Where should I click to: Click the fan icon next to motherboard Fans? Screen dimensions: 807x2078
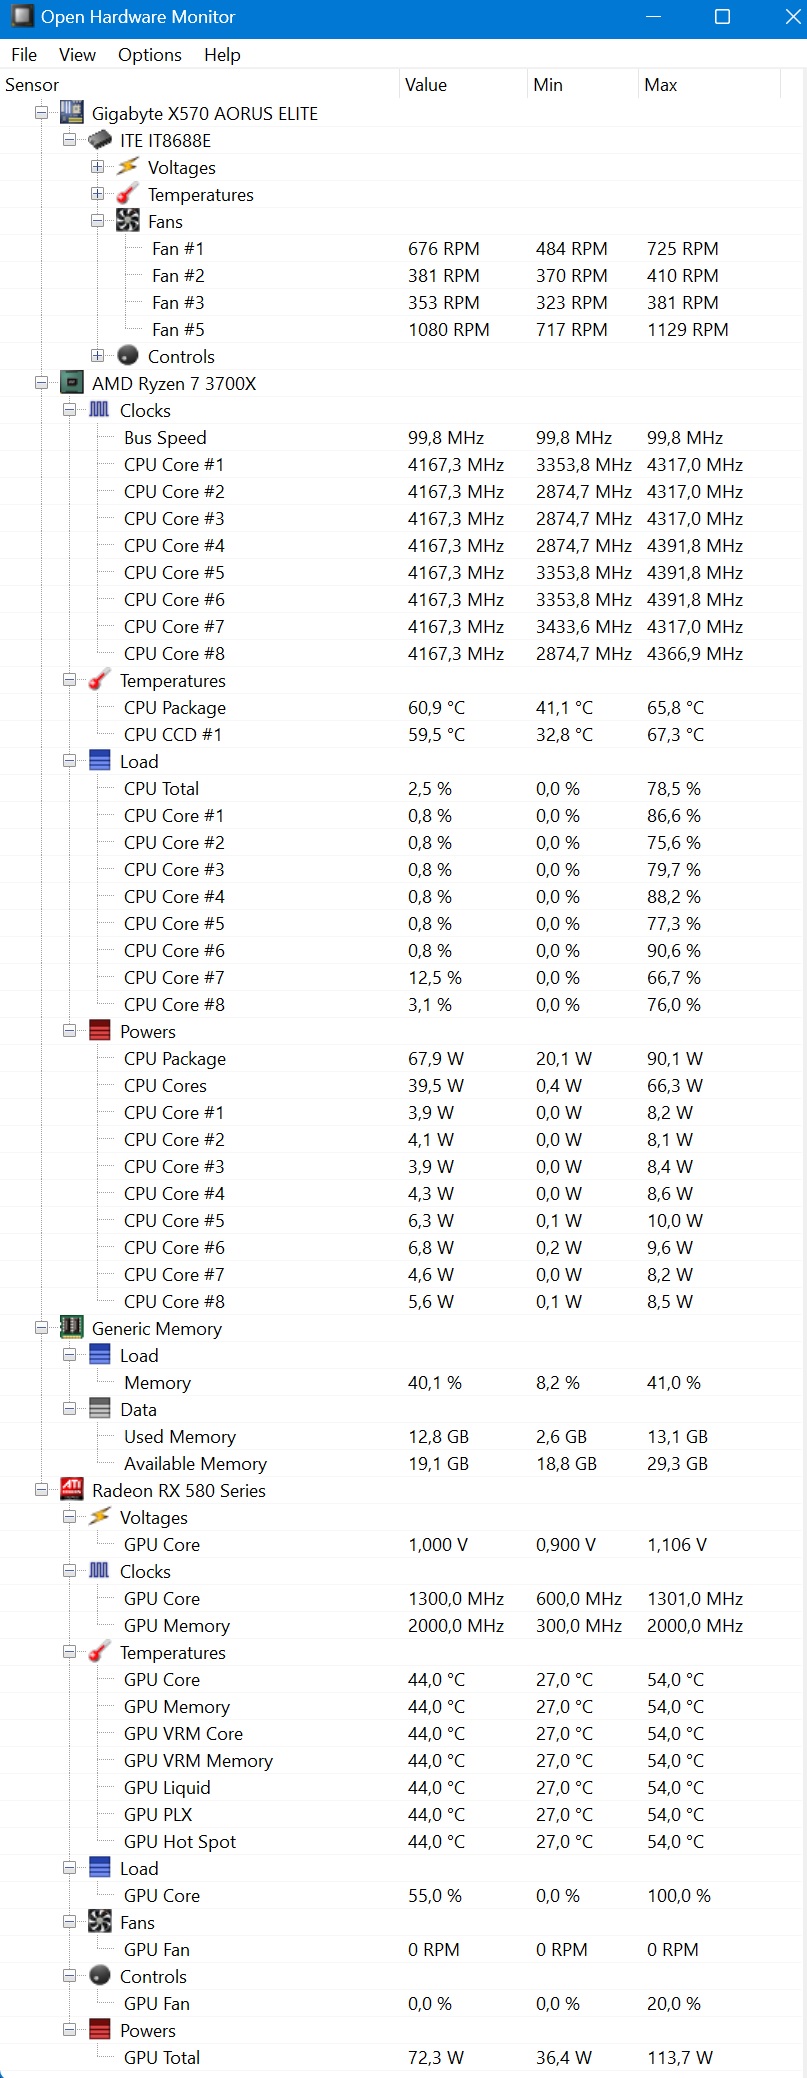pyautogui.click(x=127, y=221)
